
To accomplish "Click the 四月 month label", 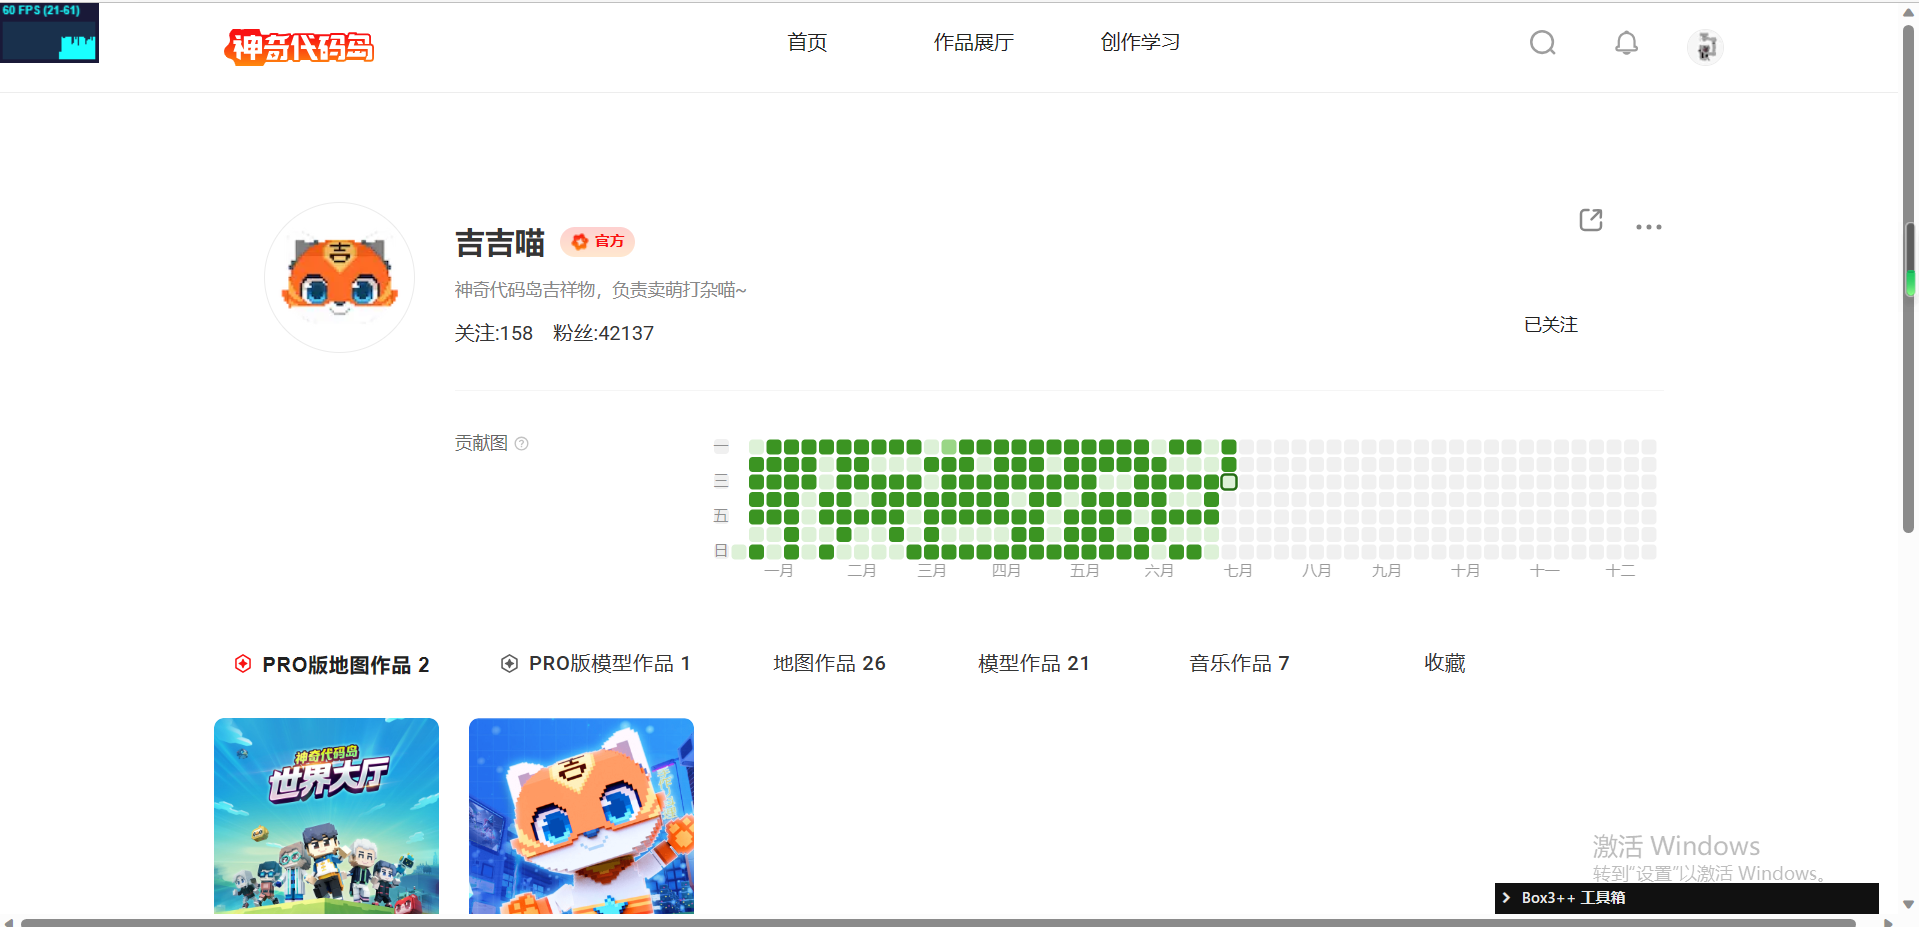I will coord(1007,571).
